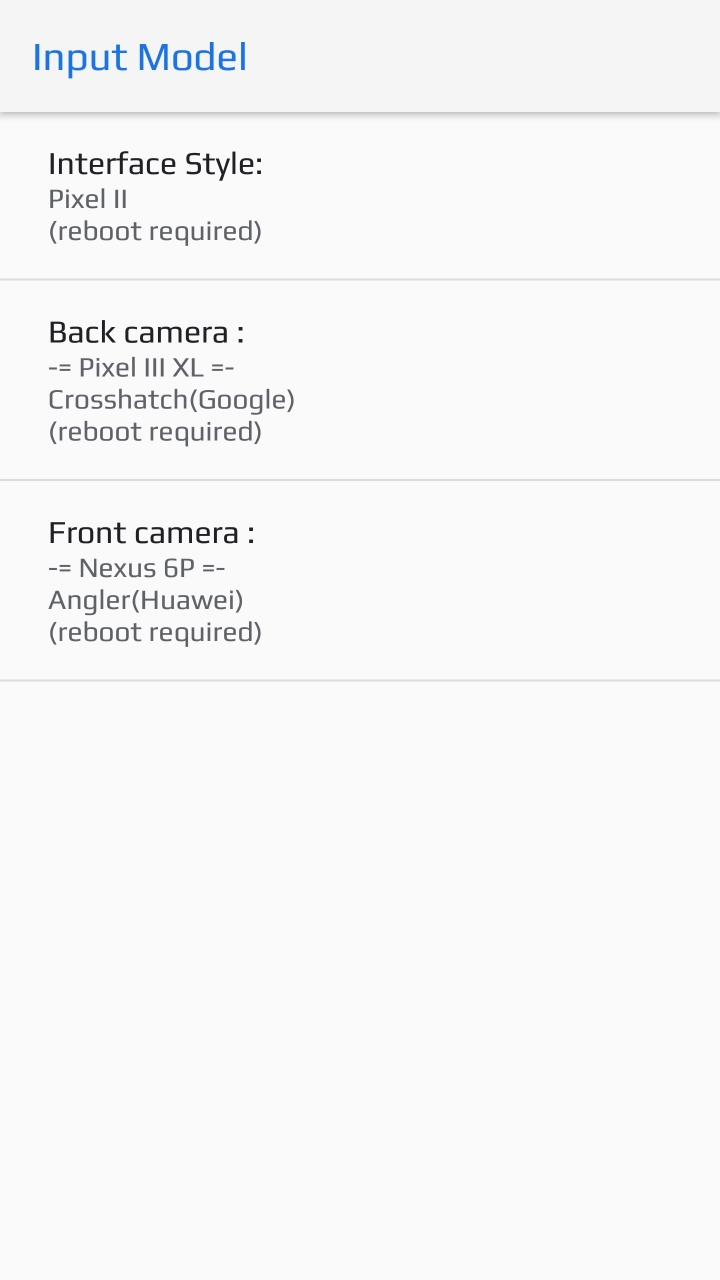Click the "Front camera :" label
This screenshot has width=720, height=1280.
pos(151,533)
